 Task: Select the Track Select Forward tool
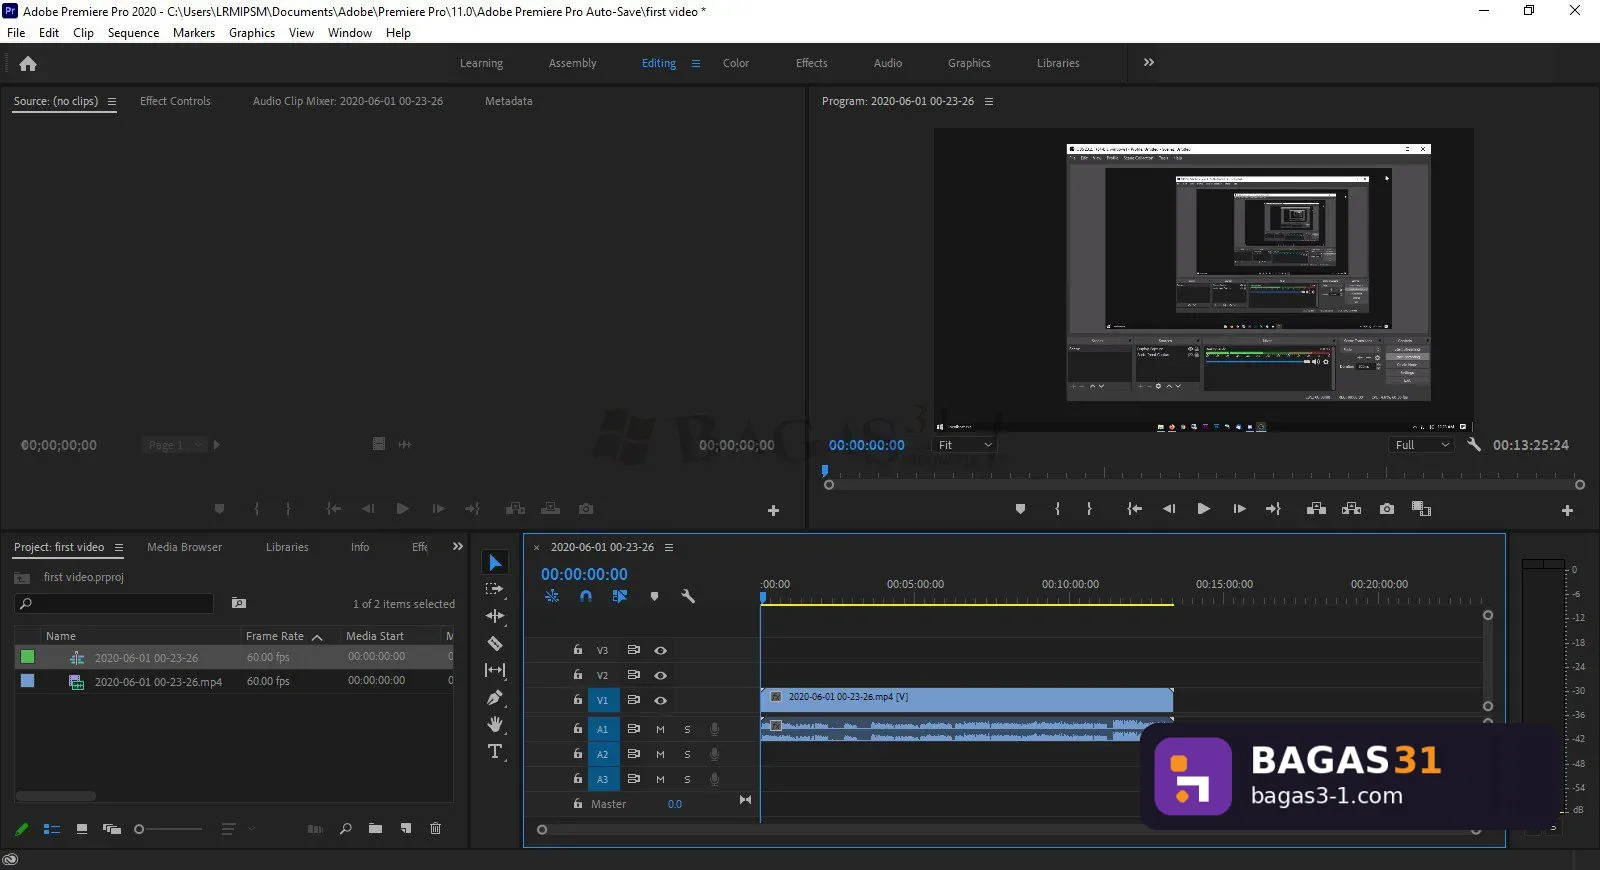(495, 590)
